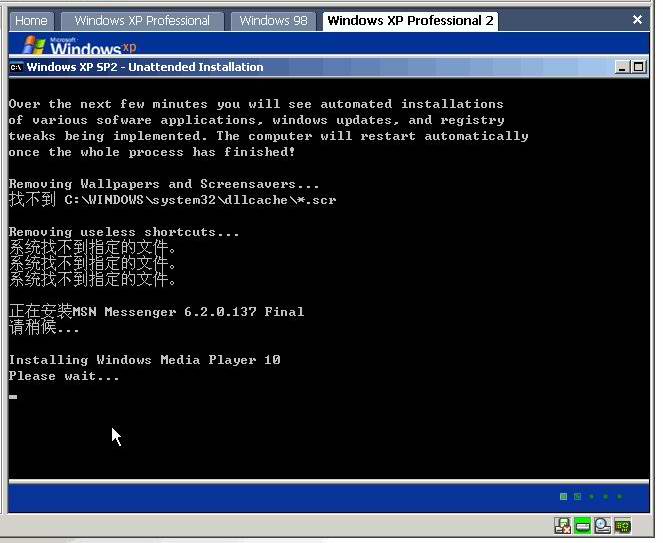Click the '请稍候...' line

(x=44, y=327)
